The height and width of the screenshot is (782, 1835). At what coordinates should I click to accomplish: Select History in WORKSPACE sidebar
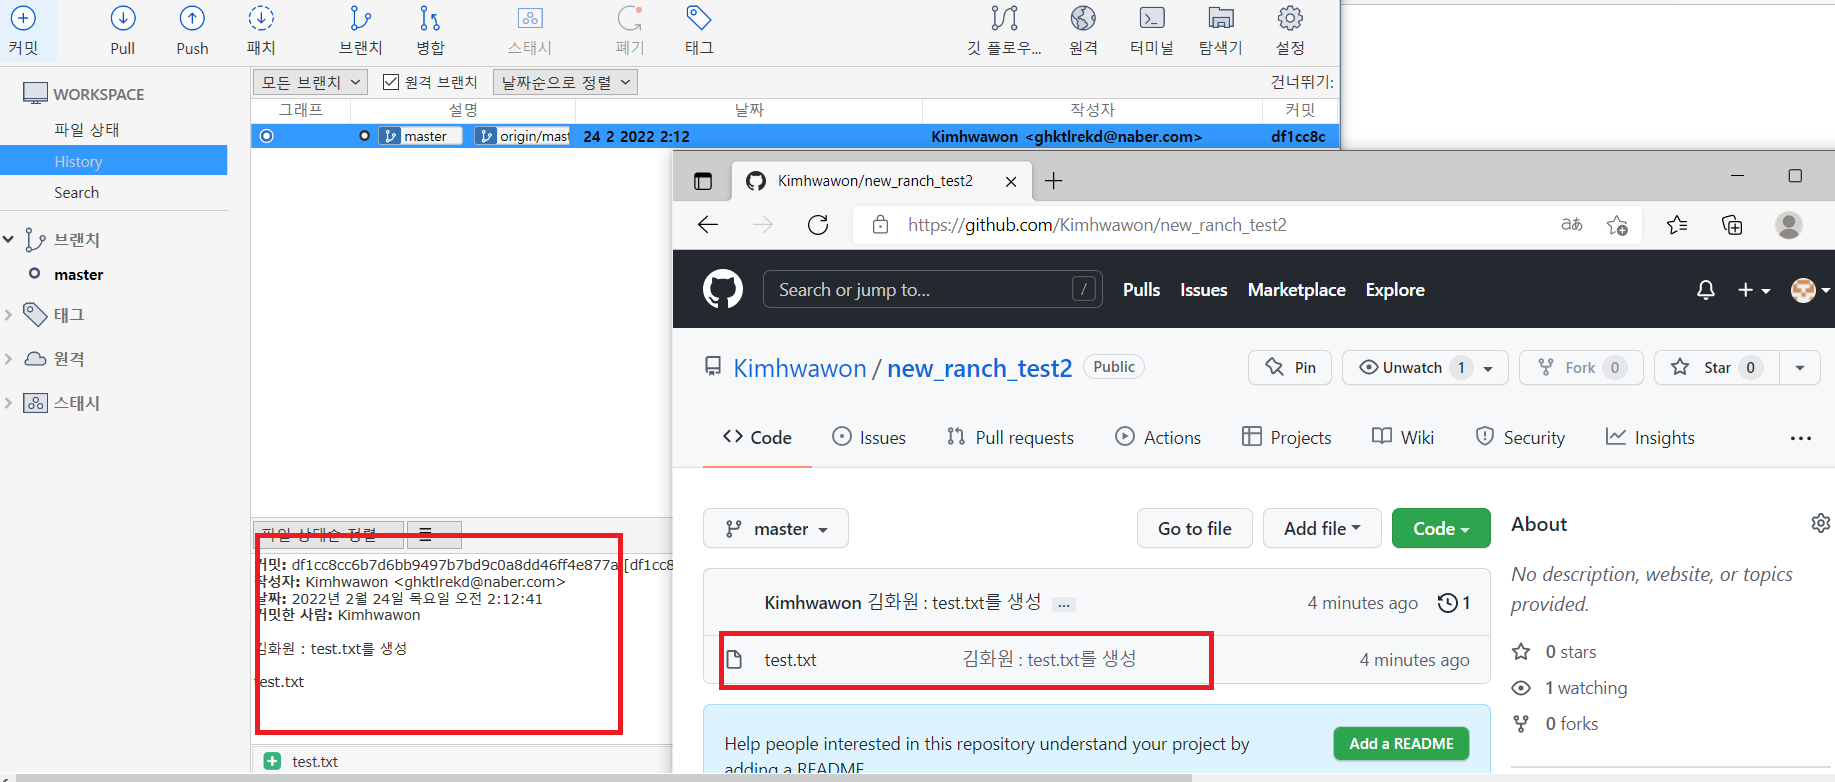tap(78, 161)
